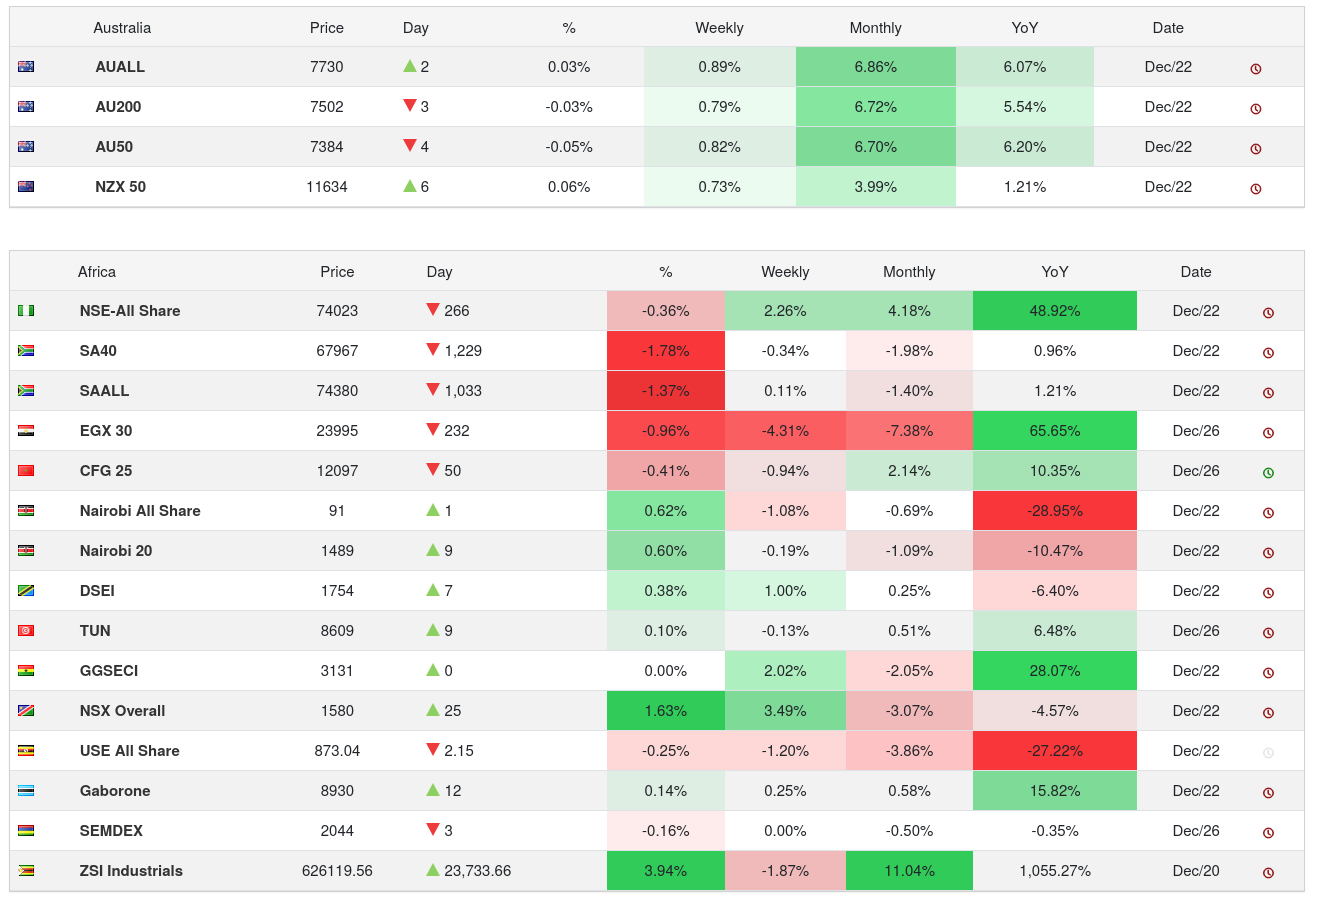Click the Zimbabwe flag beside ZSI Industrials
Viewport: 1324px width, 898px height.
[x=26, y=871]
